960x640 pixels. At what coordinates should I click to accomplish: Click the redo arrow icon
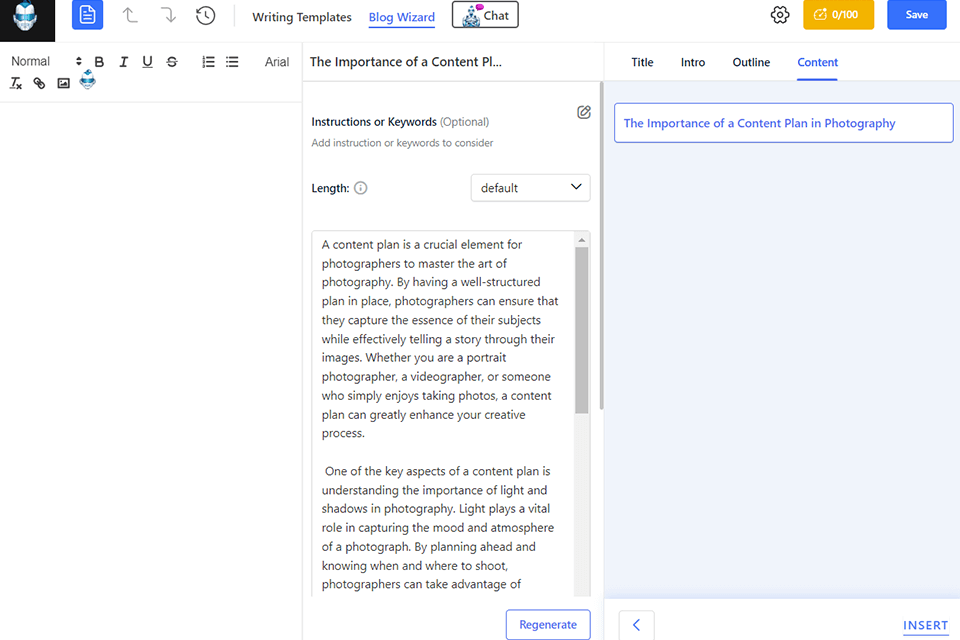tap(168, 15)
